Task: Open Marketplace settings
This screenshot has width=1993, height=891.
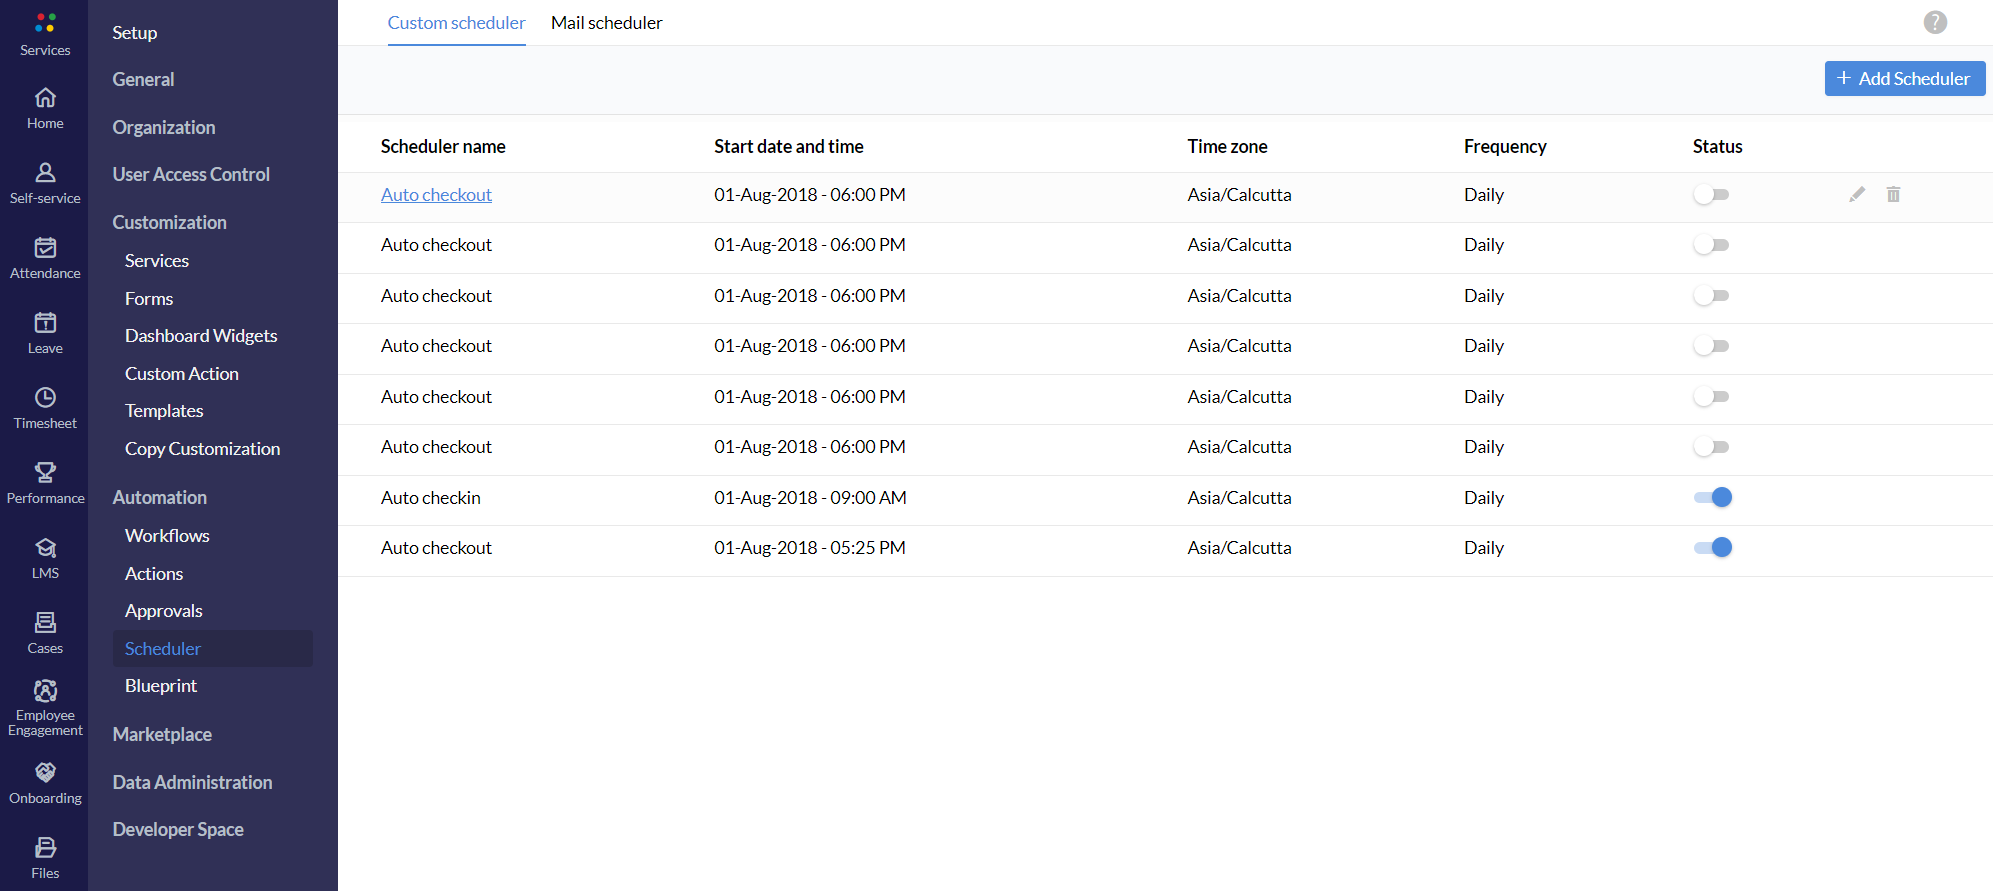Action: pos(162,735)
